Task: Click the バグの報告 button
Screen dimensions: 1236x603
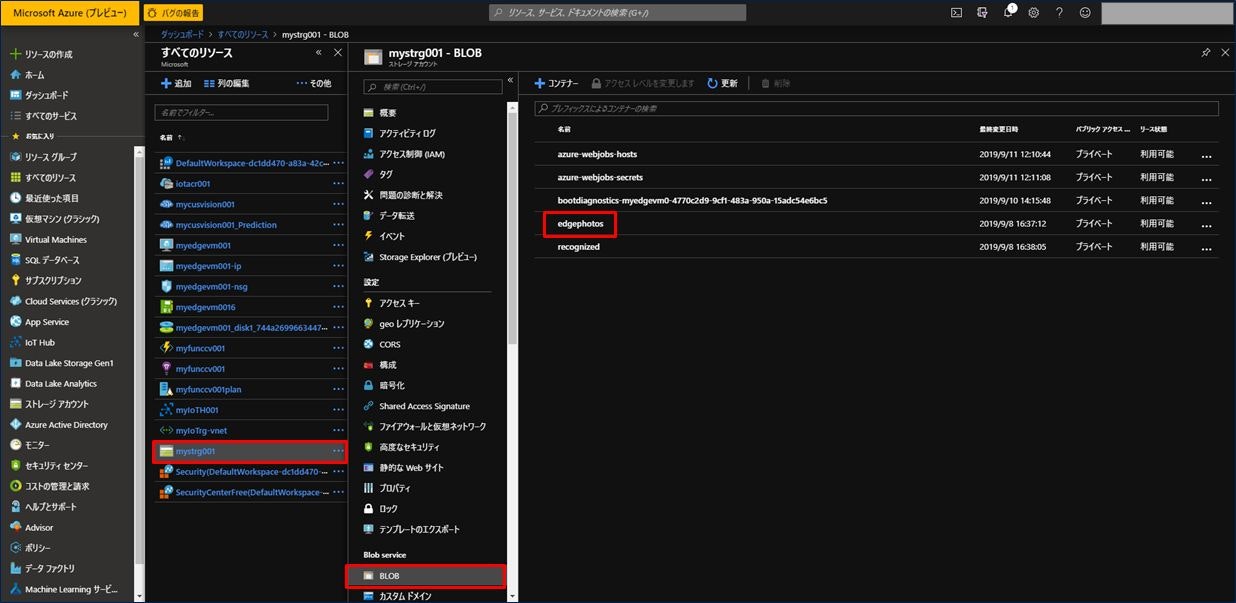Action: [173, 13]
